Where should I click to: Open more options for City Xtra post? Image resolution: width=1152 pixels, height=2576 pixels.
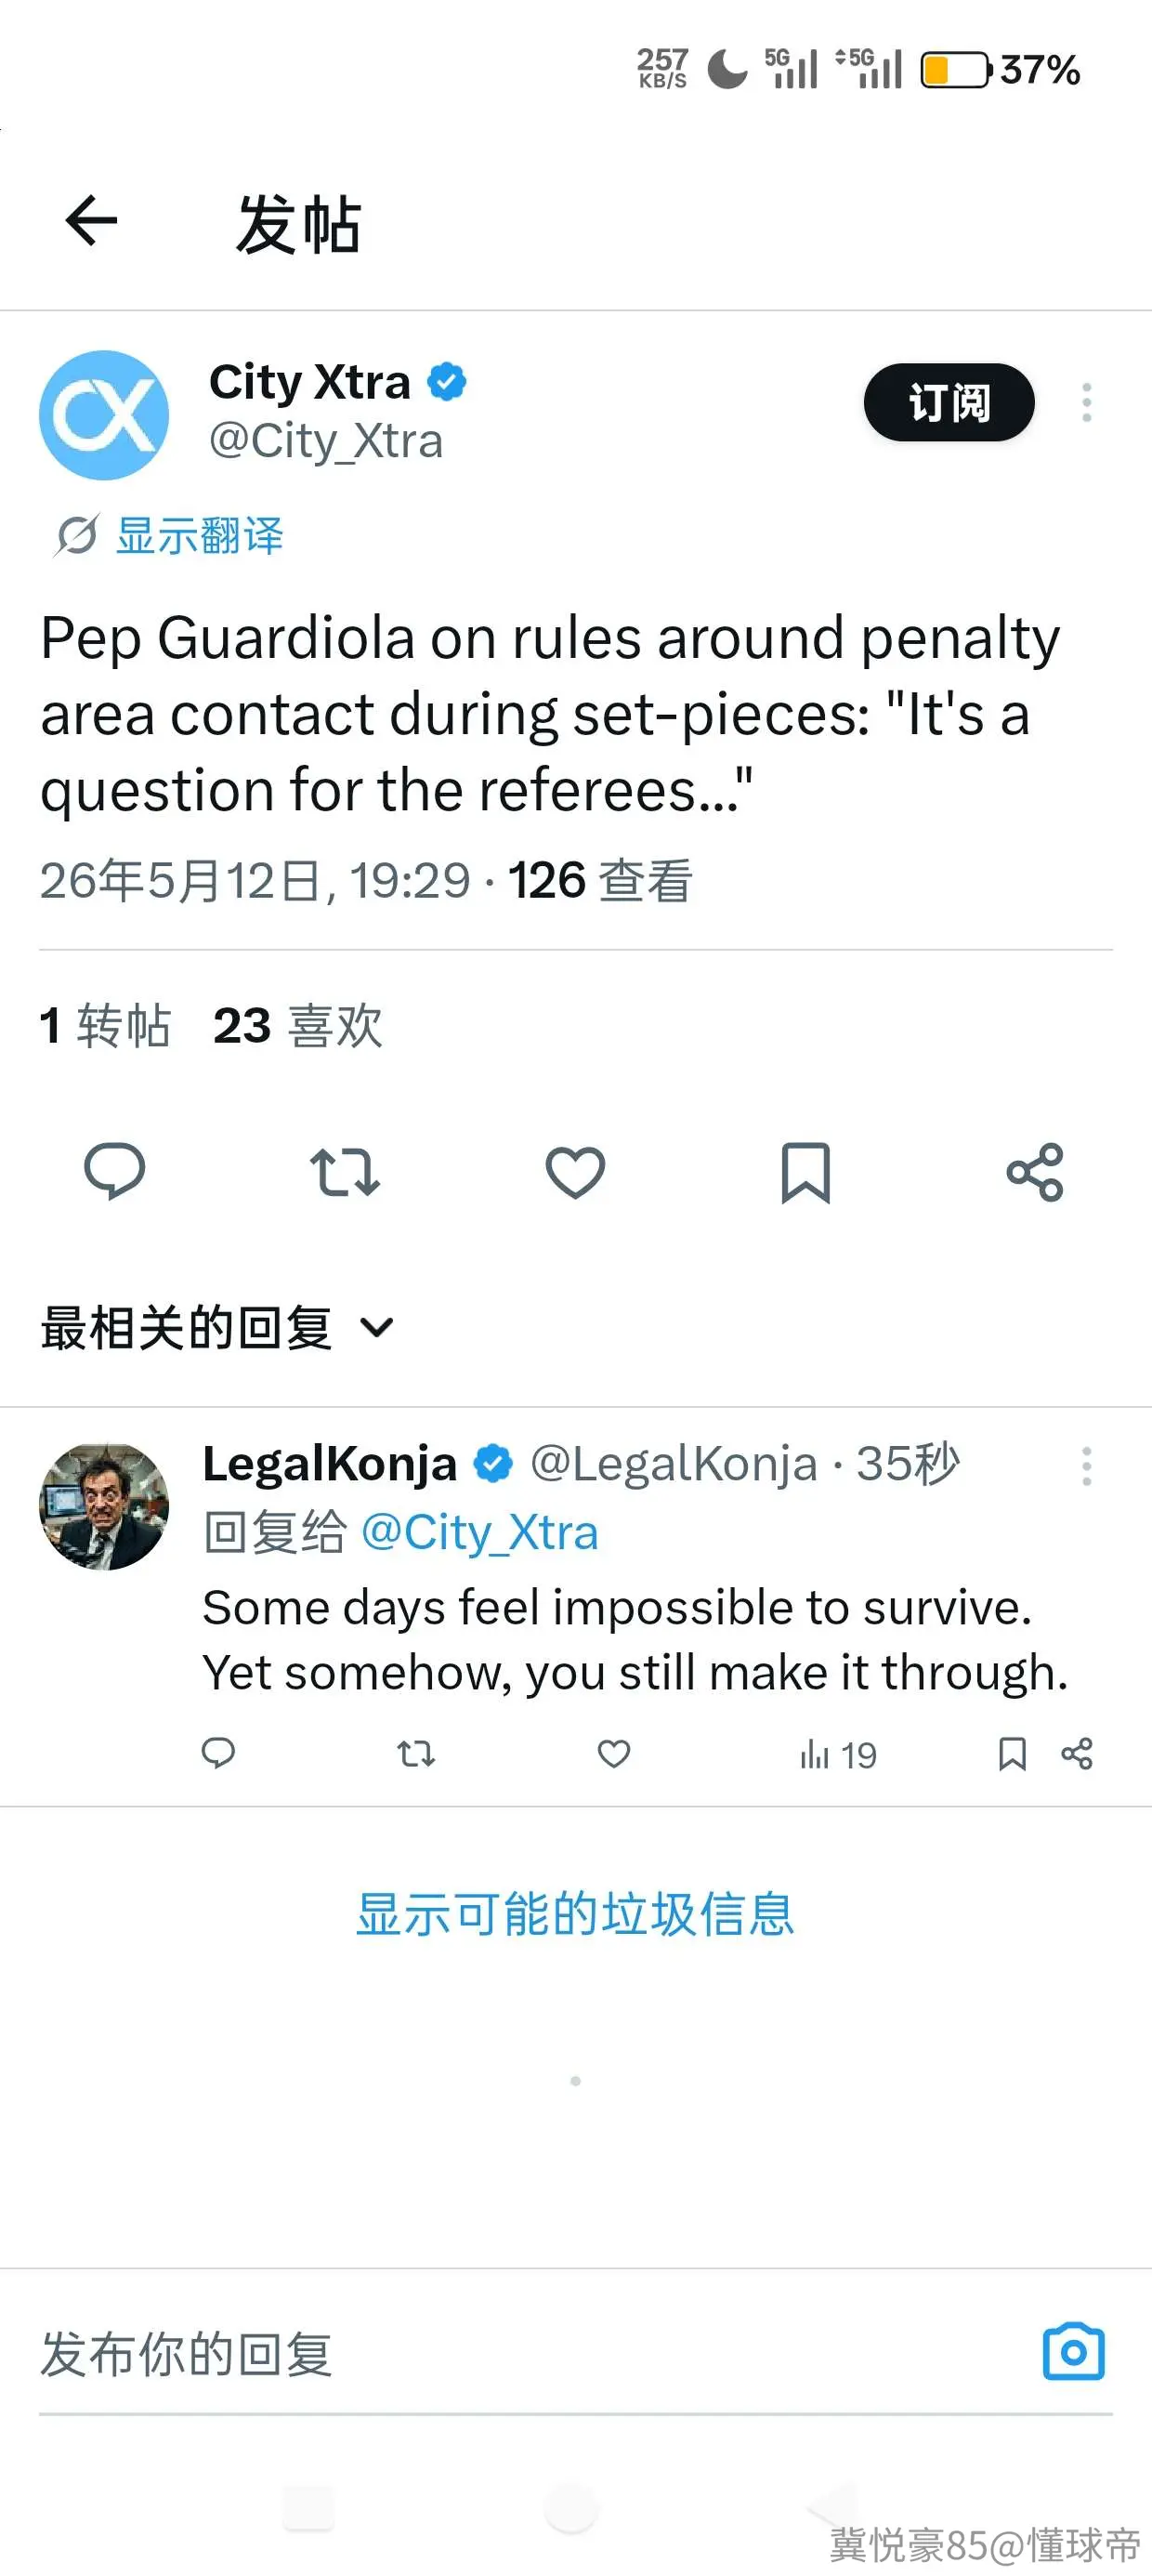[1086, 402]
